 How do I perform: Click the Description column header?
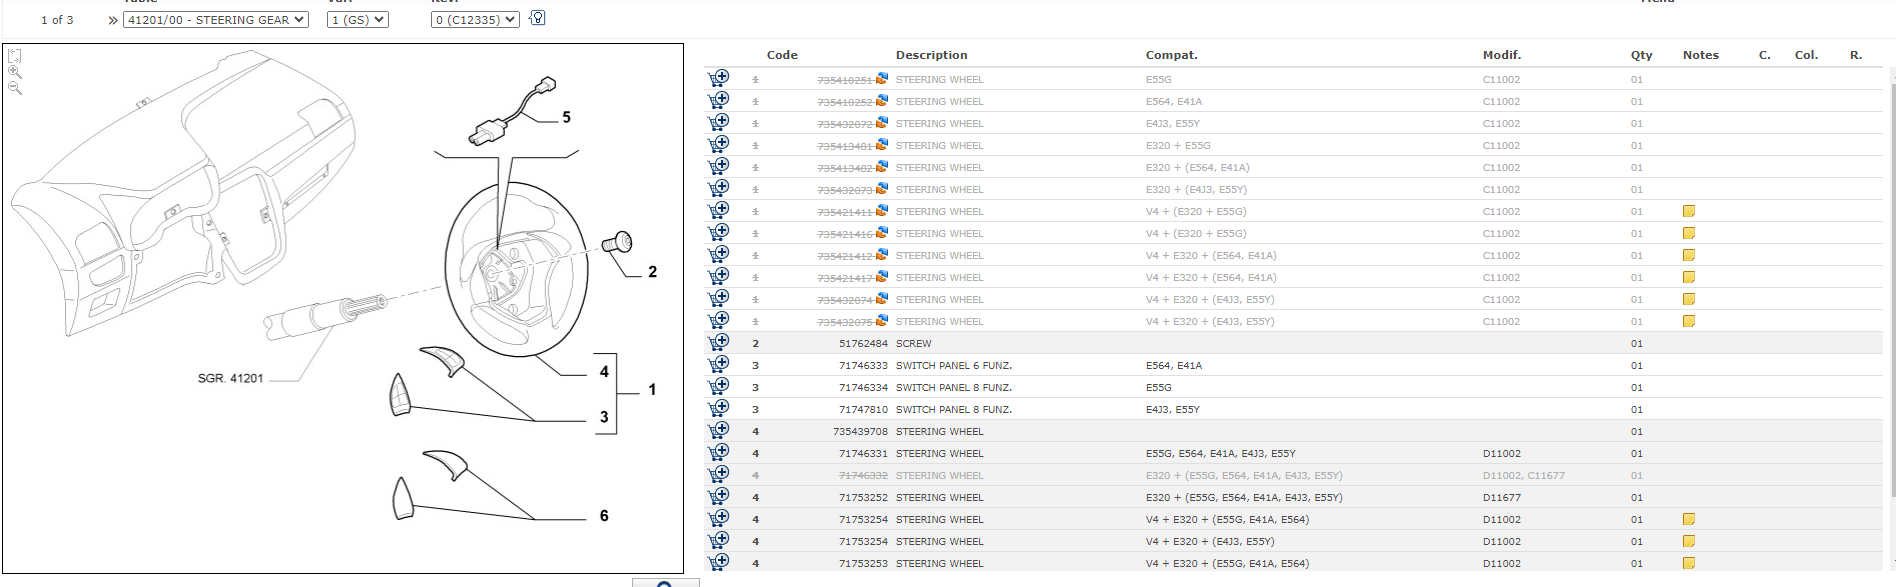click(x=931, y=55)
